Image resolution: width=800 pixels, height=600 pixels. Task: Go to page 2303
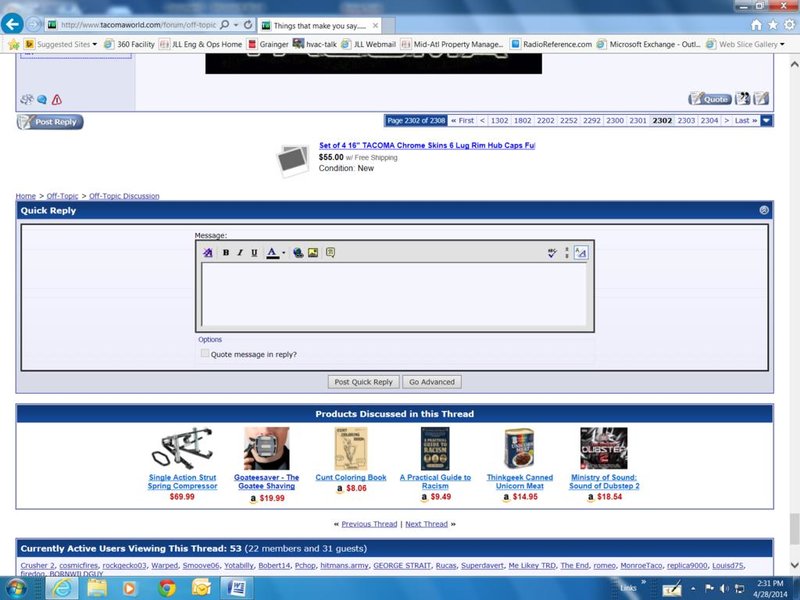pyautogui.click(x=686, y=121)
